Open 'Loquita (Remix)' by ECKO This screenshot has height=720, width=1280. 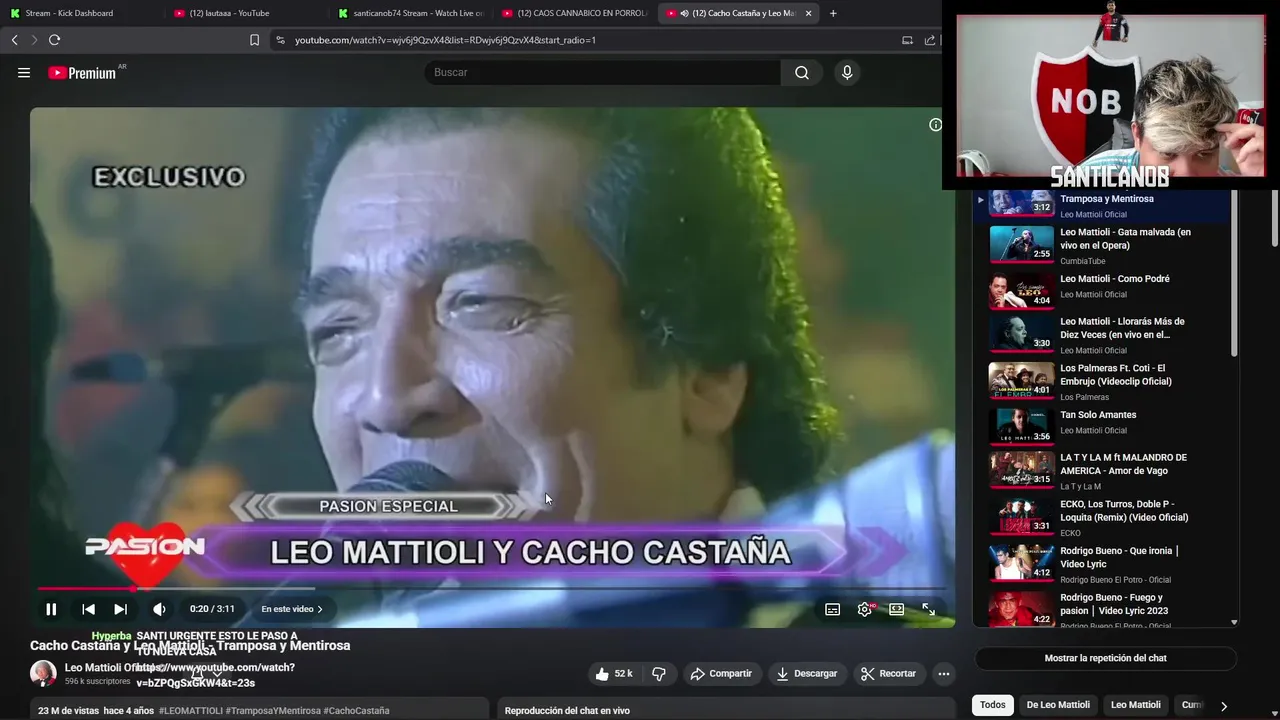tap(1124, 511)
